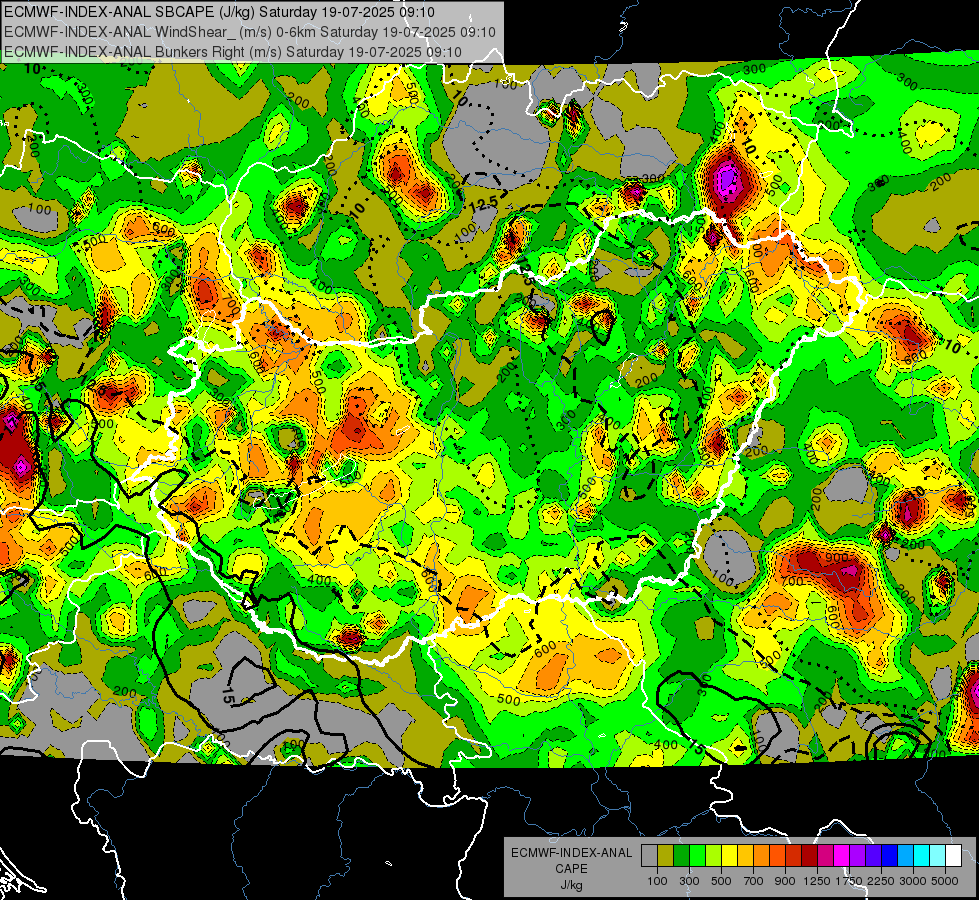The image size is (979, 900).
Task: Select the red-orange legend swatch before 900
Action: (x=778, y=856)
